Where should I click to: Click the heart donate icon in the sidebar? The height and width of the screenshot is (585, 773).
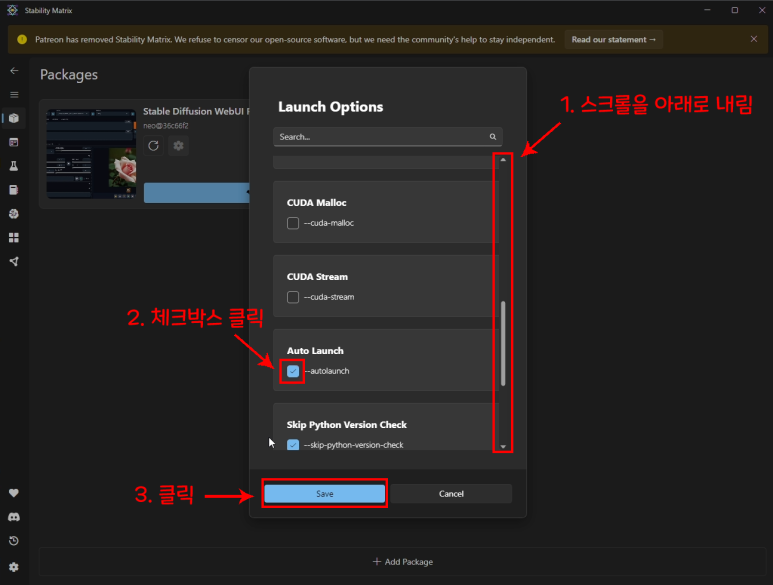click(x=14, y=493)
